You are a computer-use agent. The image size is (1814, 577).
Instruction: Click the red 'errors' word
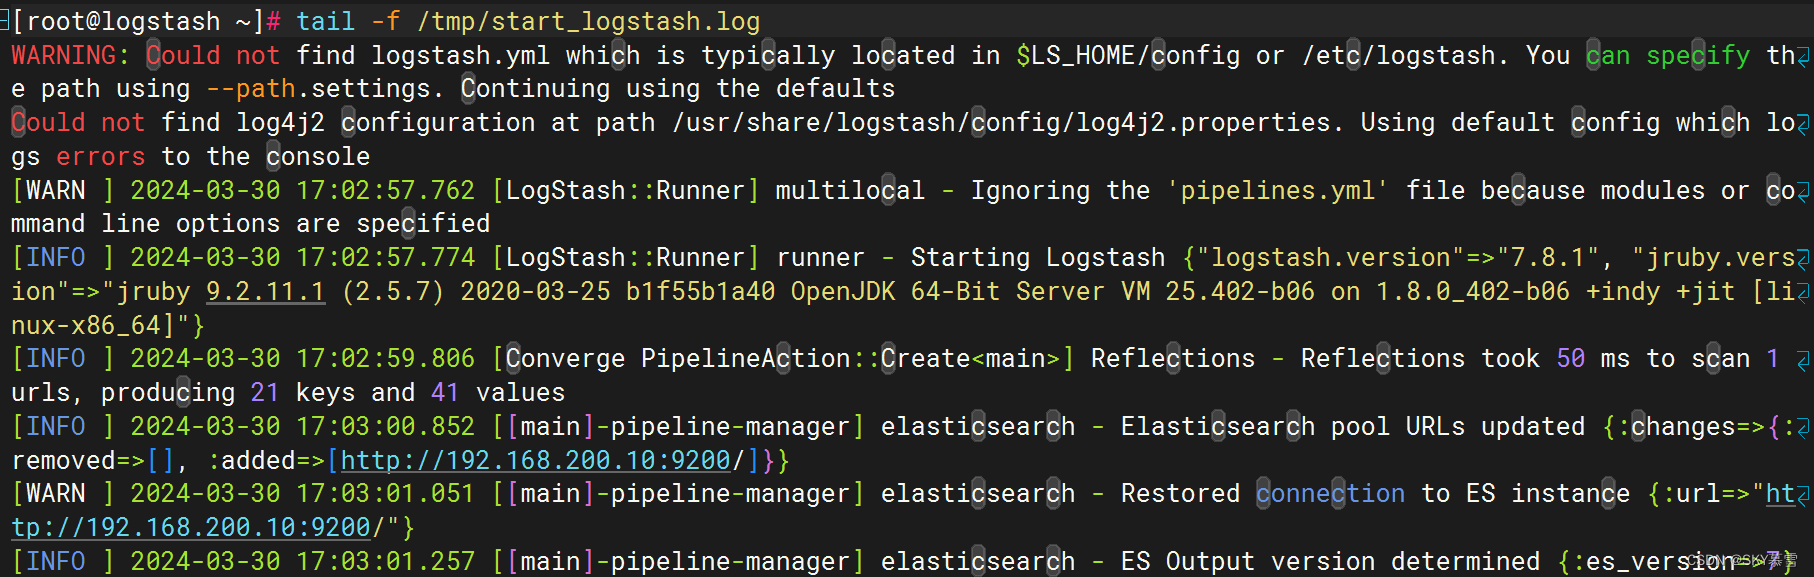point(101,156)
